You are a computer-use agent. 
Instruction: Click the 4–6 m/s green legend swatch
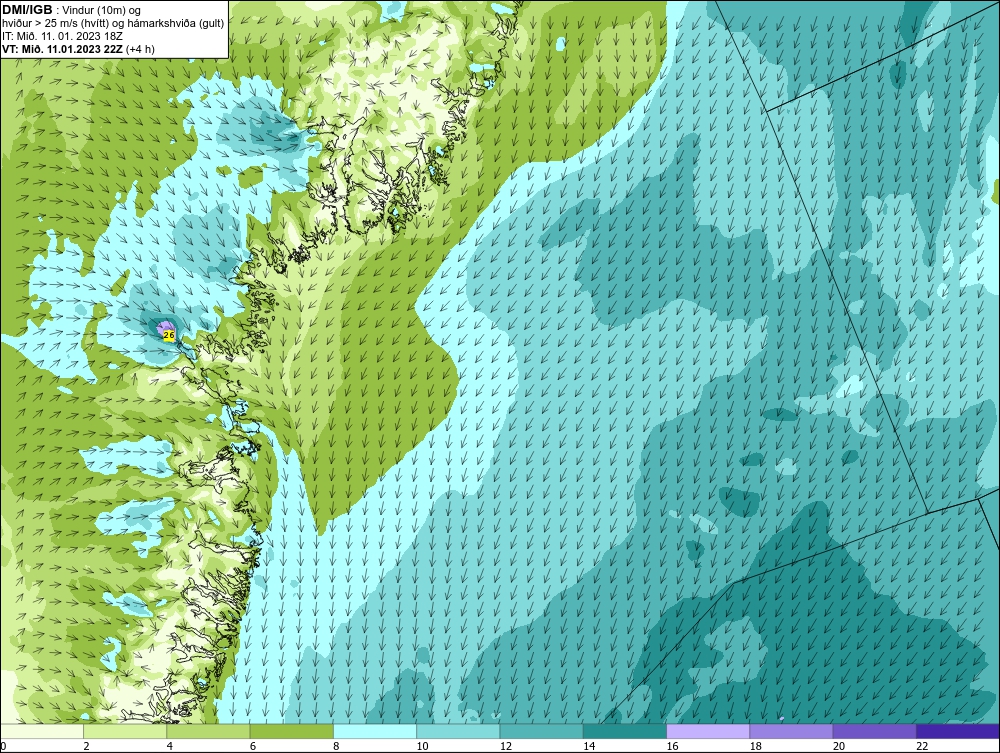click(209, 731)
